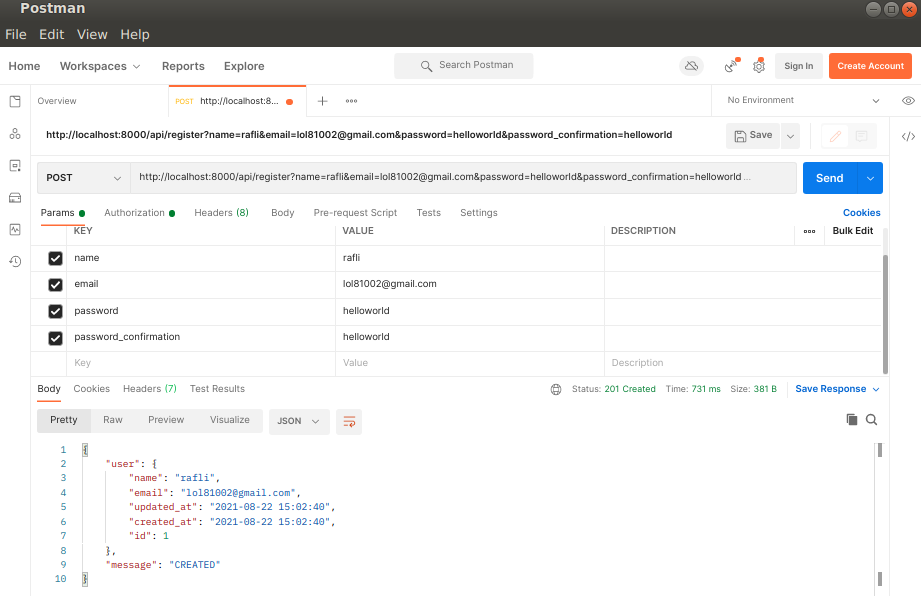Toggle the offline cloud status icon
The width and height of the screenshot is (921, 596).
(x=691, y=65)
